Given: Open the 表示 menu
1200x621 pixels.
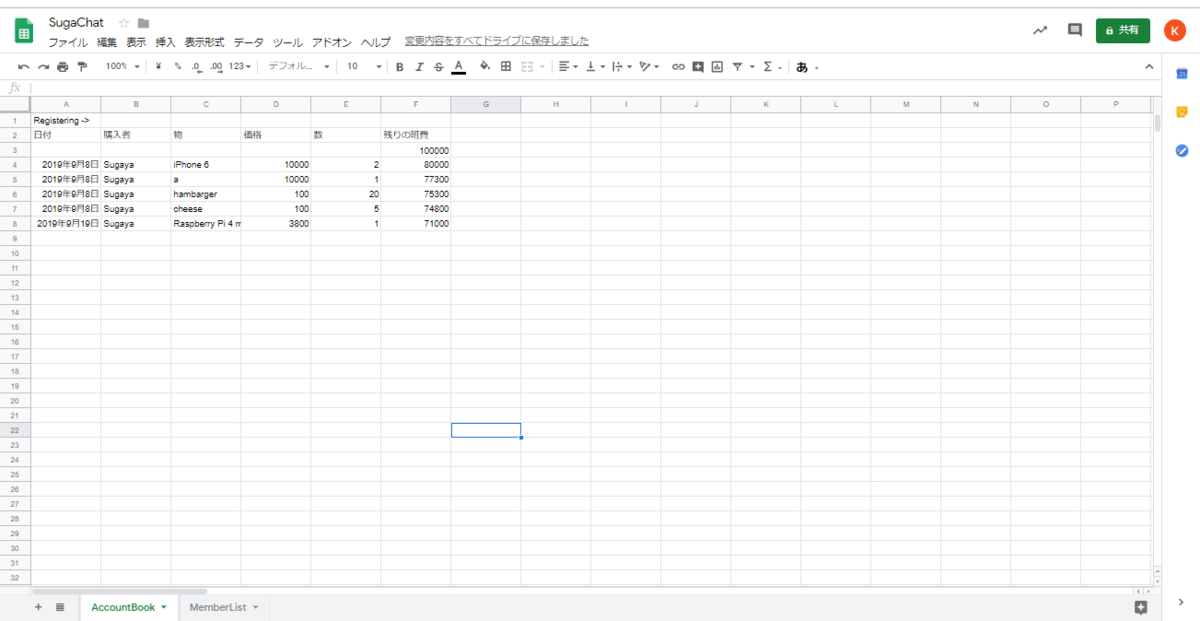Looking at the screenshot, I should (136, 42).
